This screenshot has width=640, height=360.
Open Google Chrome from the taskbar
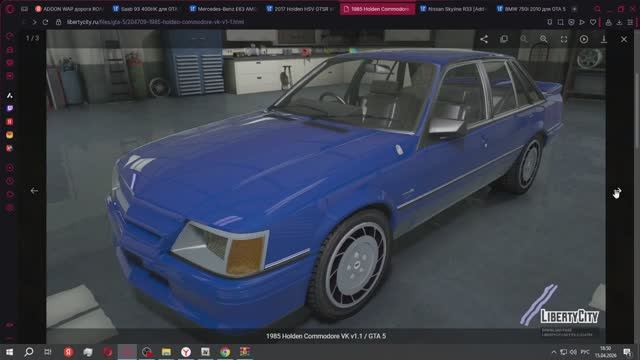pos(225,351)
